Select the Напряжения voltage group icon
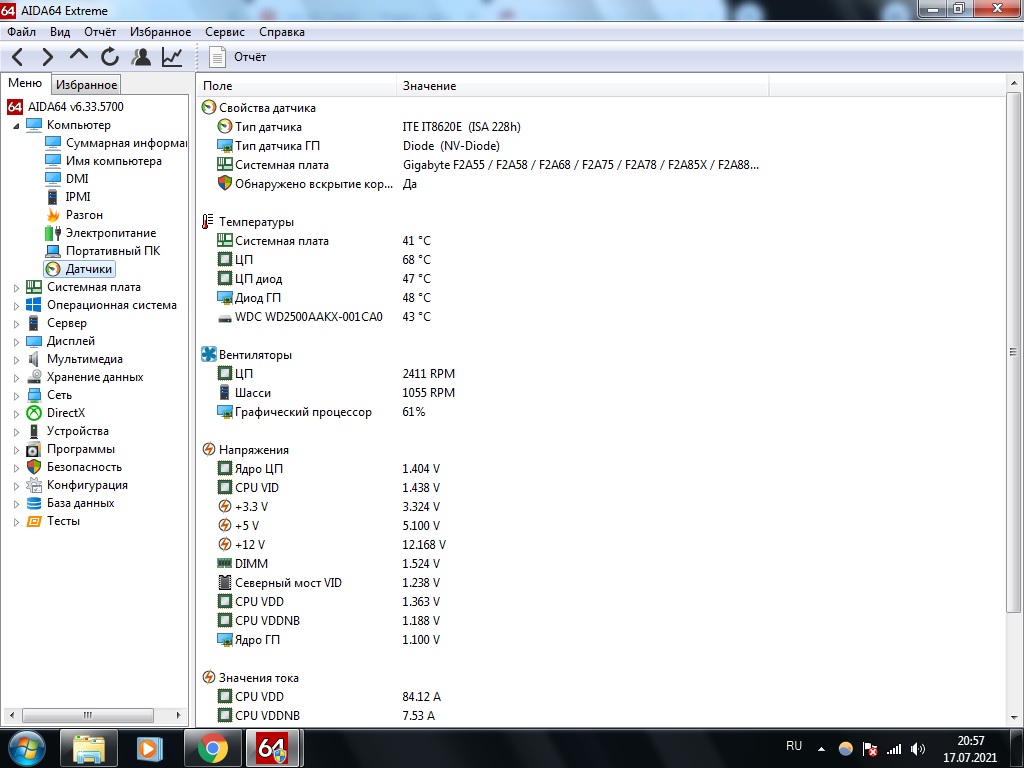This screenshot has width=1024, height=768. point(208,449)
